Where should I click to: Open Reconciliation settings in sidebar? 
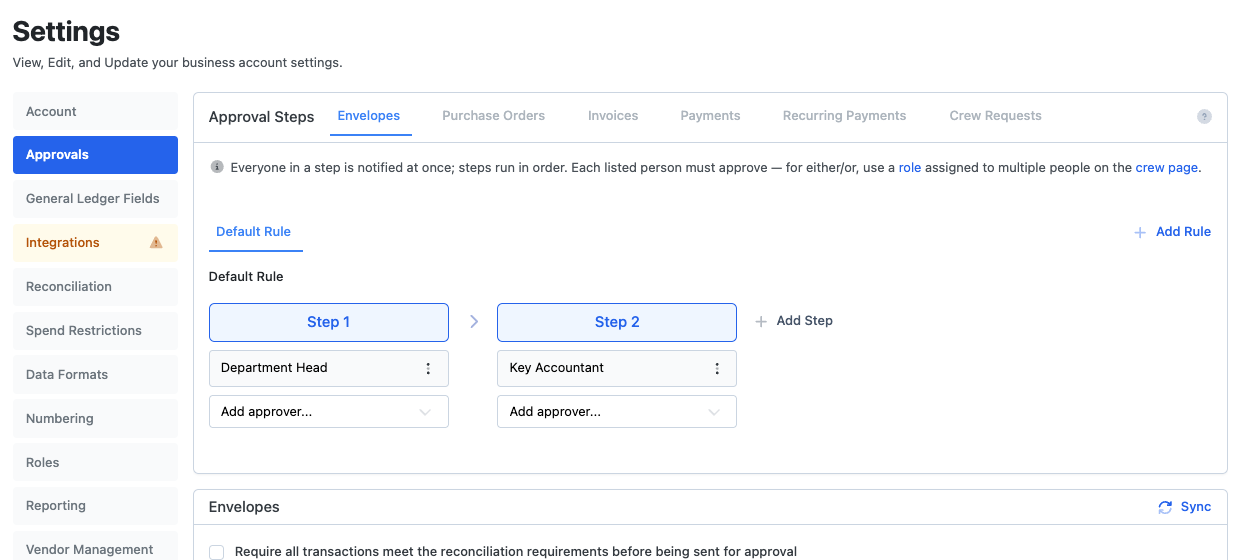pyautogui.click(x=95, y=287)
